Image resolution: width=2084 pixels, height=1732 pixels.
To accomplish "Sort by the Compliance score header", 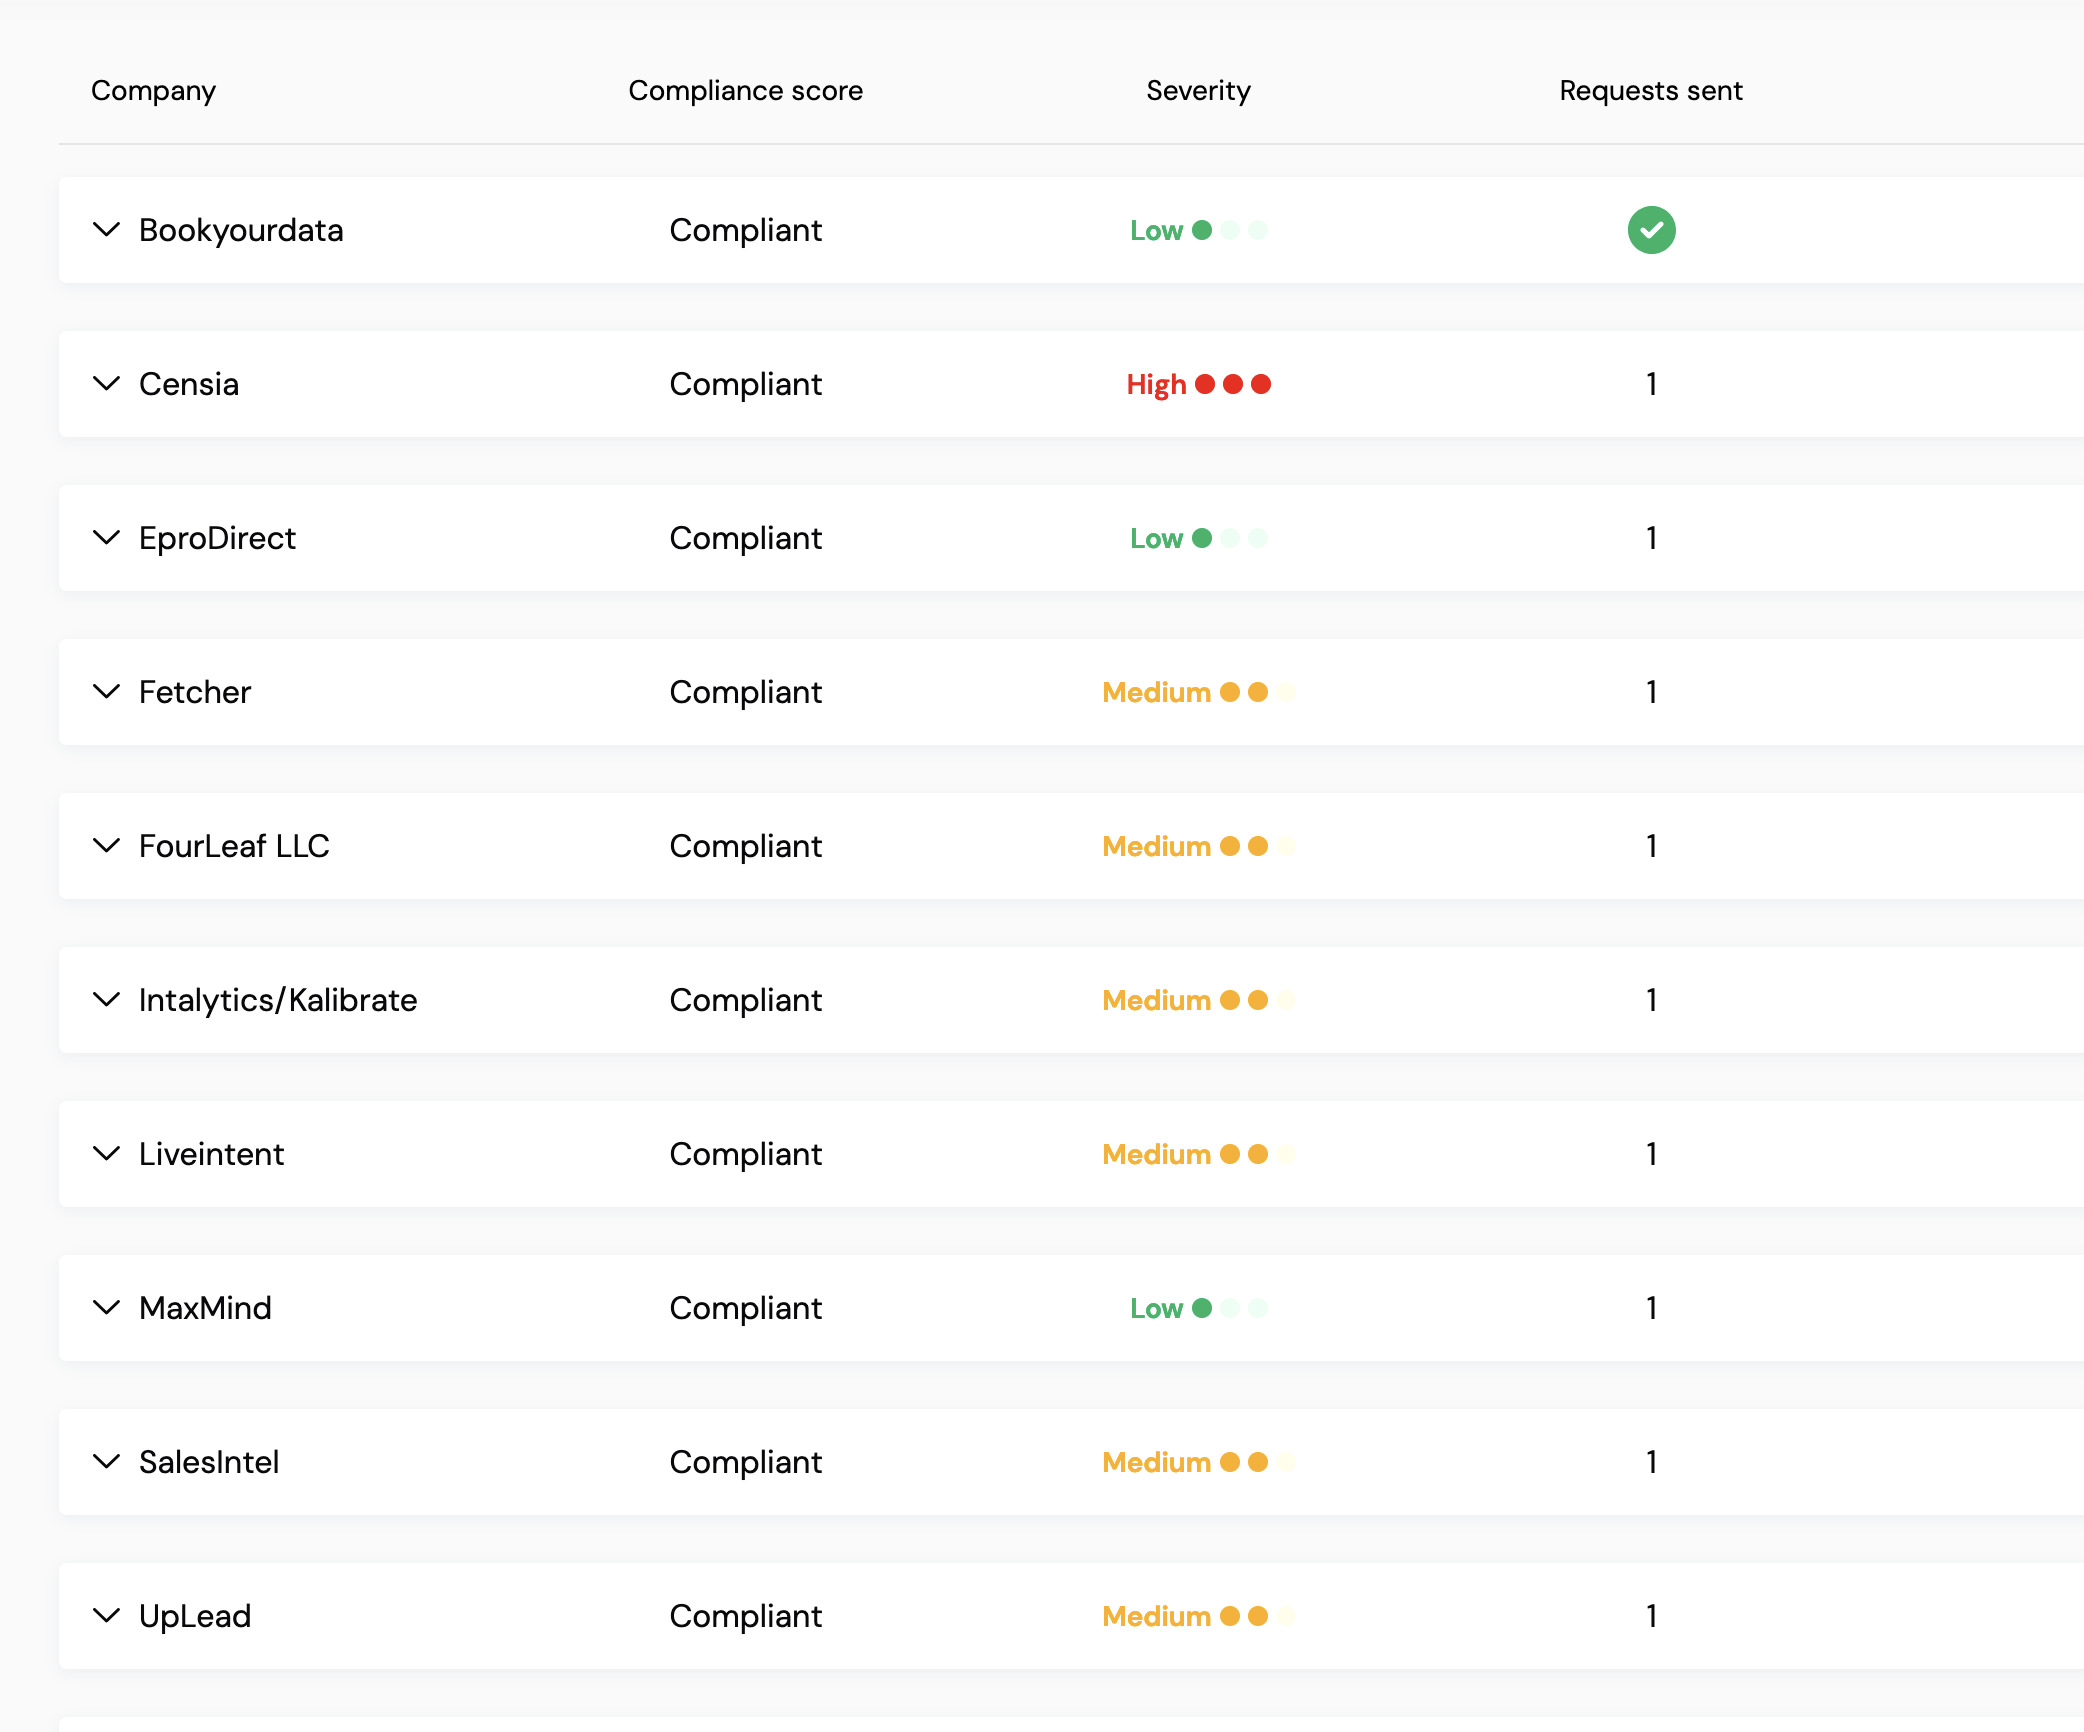I will (745, 91).
